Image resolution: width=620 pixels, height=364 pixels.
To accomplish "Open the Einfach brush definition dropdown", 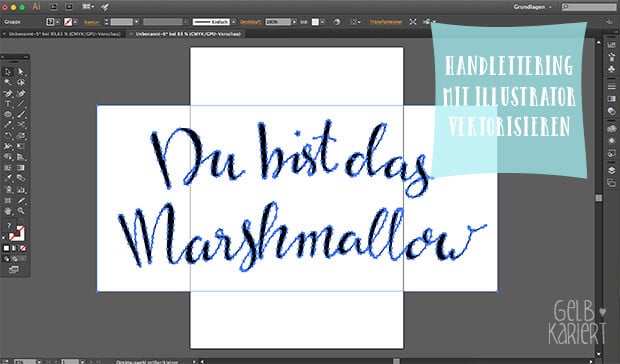I will [234, 22].
